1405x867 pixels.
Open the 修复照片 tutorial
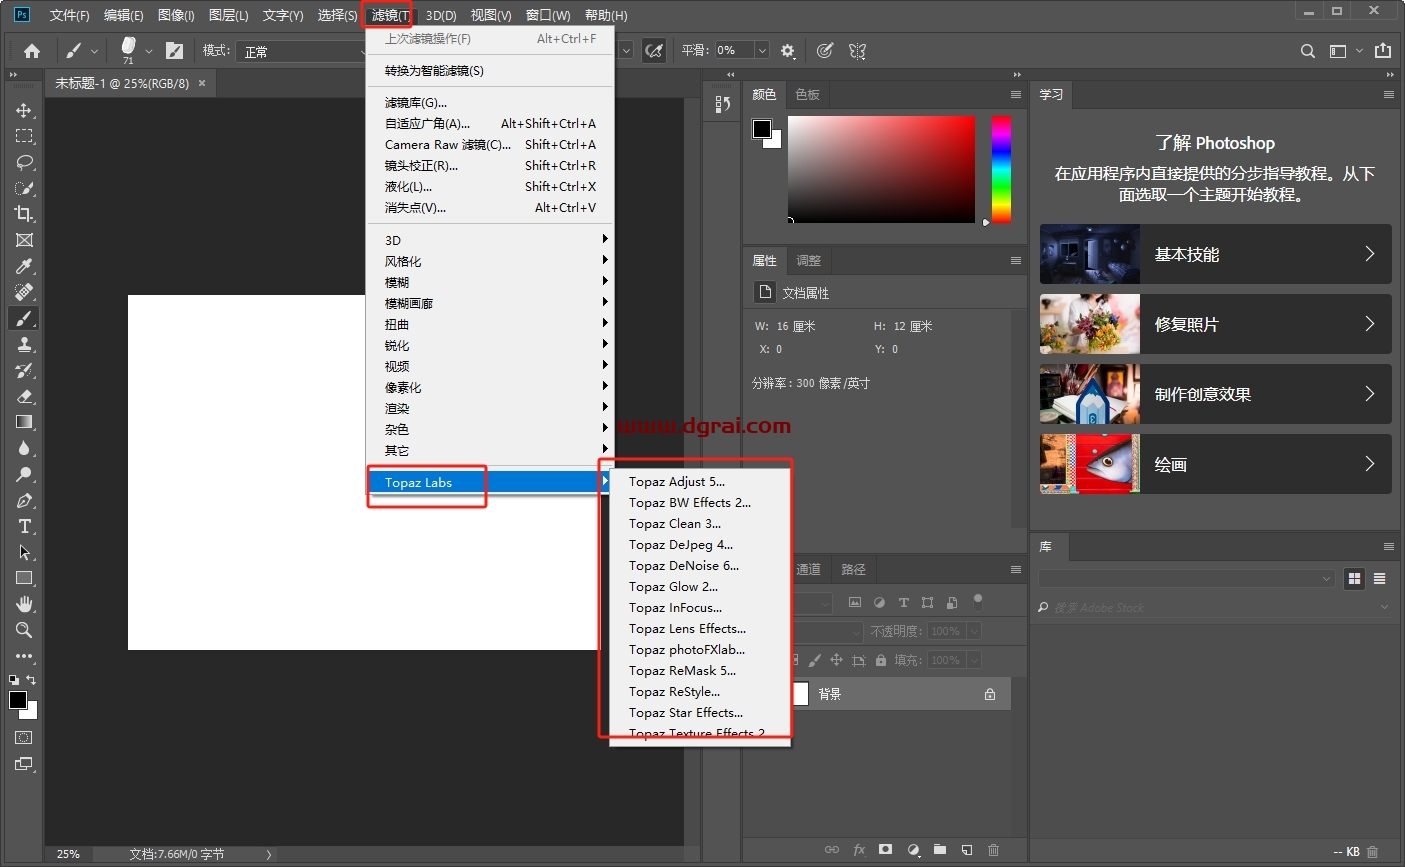point(1215,324)
